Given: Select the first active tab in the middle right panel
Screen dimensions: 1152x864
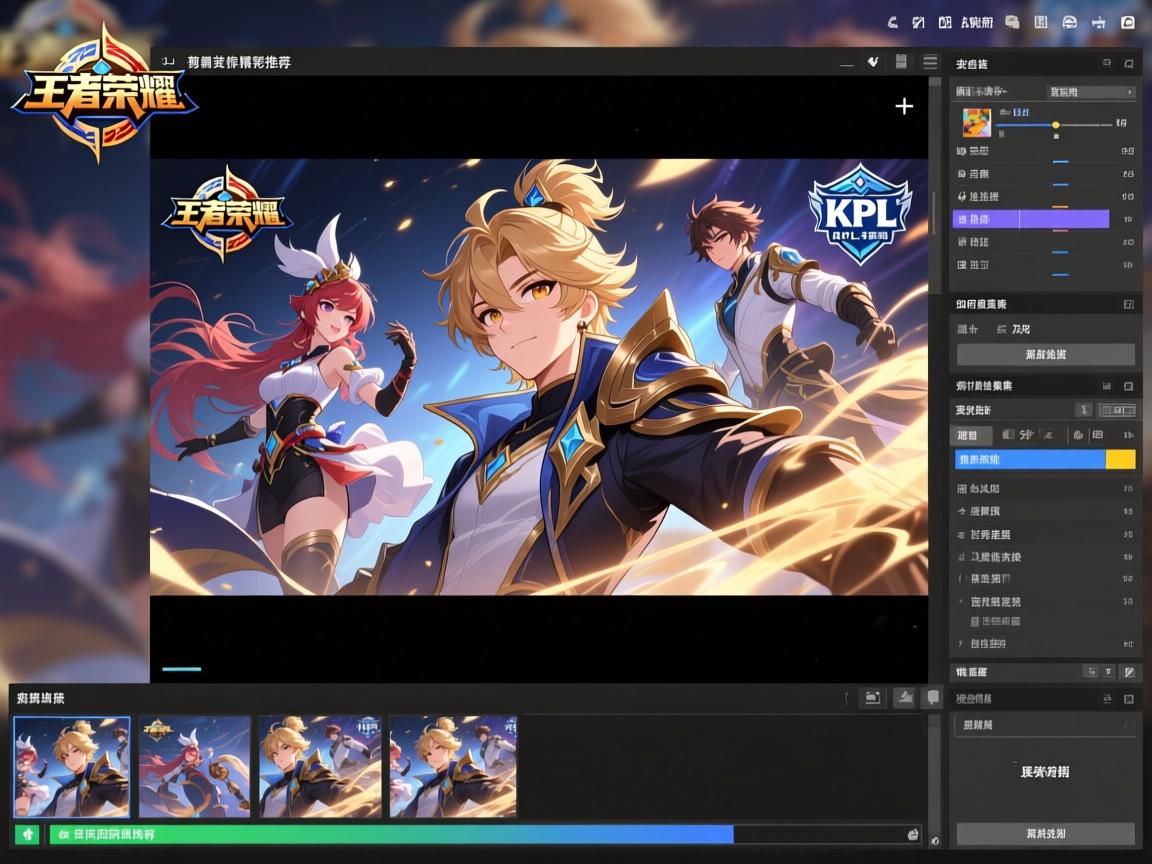Looking at the screenshot, I should [970, 435].
